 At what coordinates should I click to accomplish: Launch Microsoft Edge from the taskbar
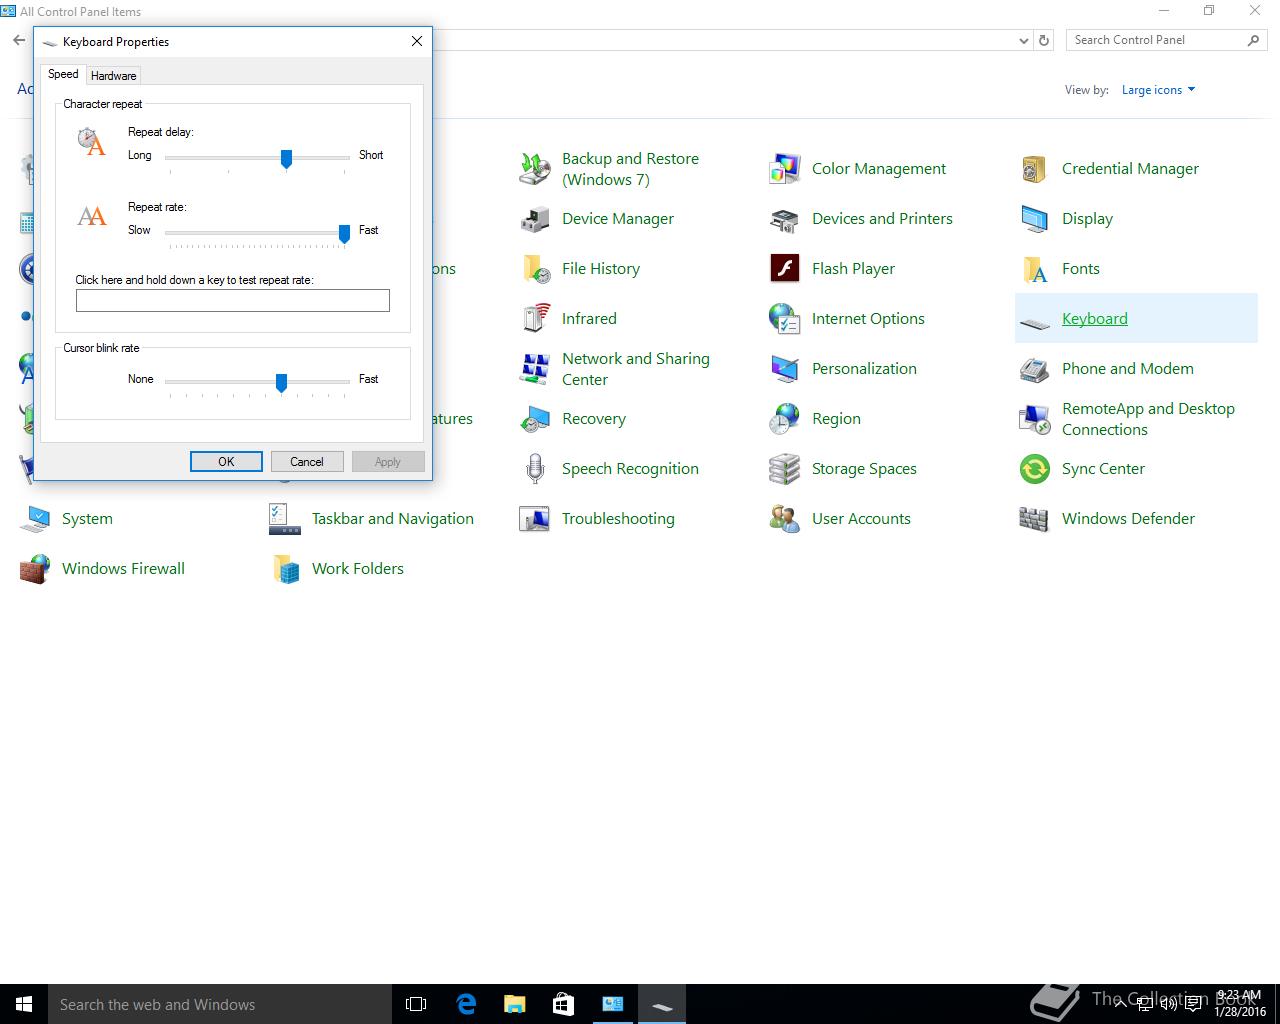[x=466, y=1004]
